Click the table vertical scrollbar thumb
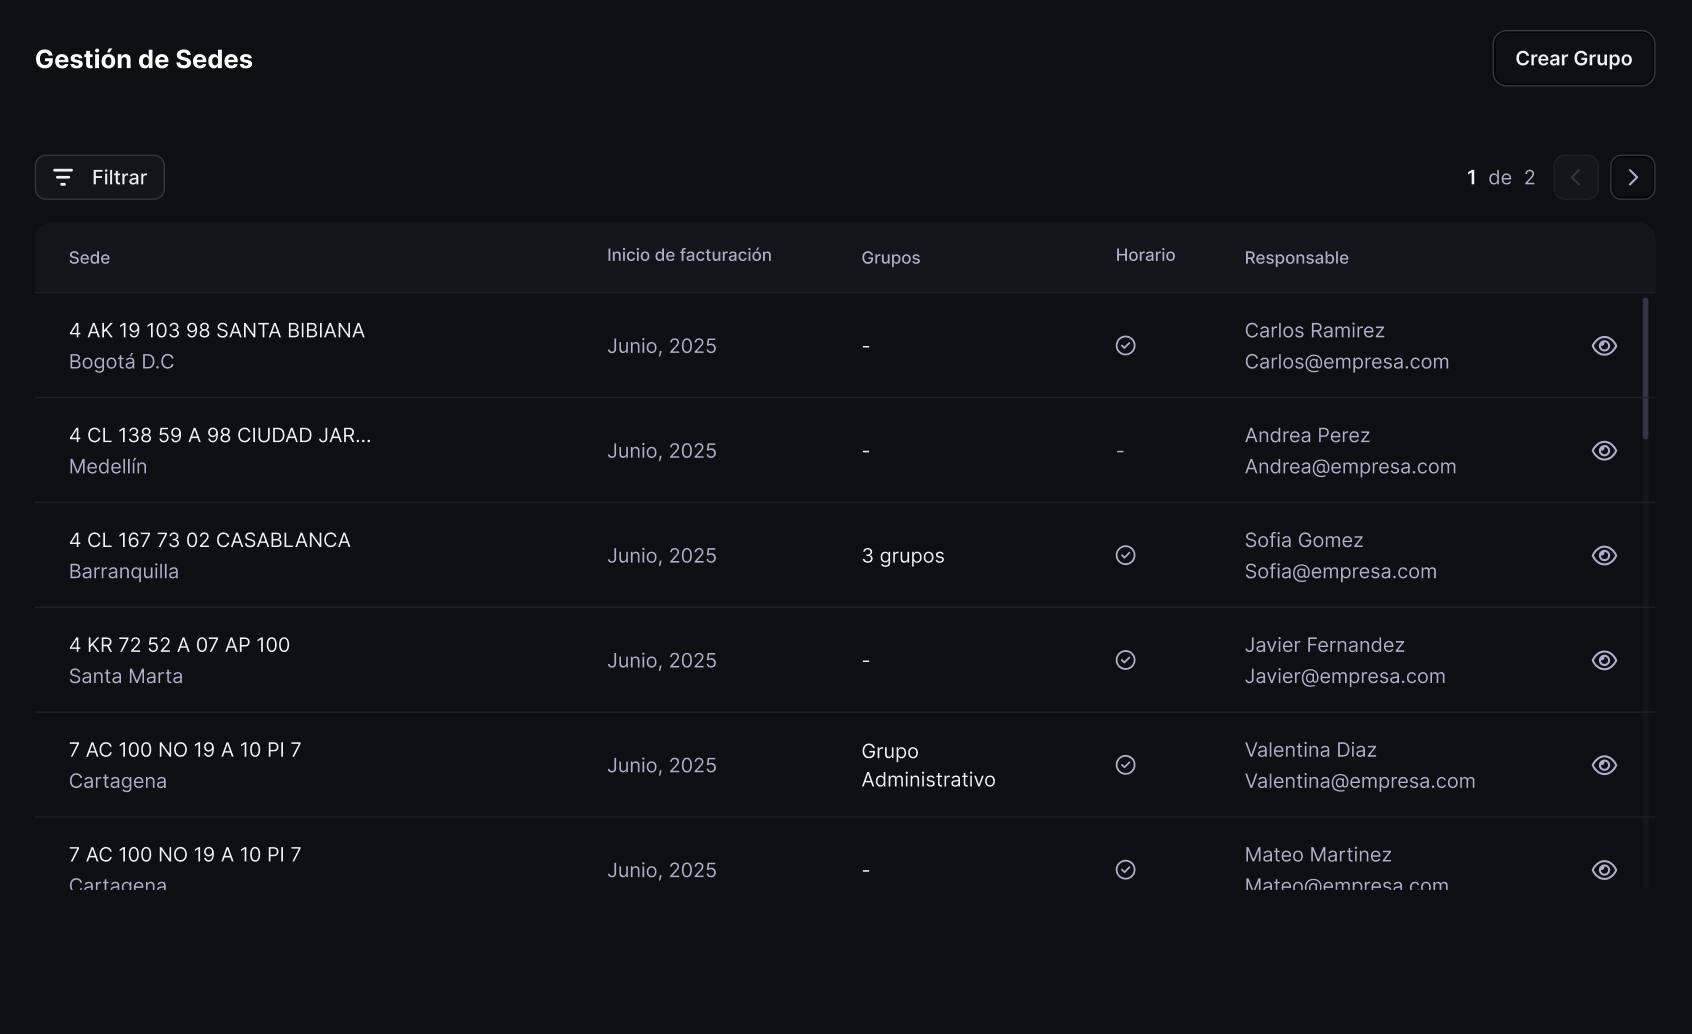Viewport: 1692px width, 1034px height. pos(1645,367)
